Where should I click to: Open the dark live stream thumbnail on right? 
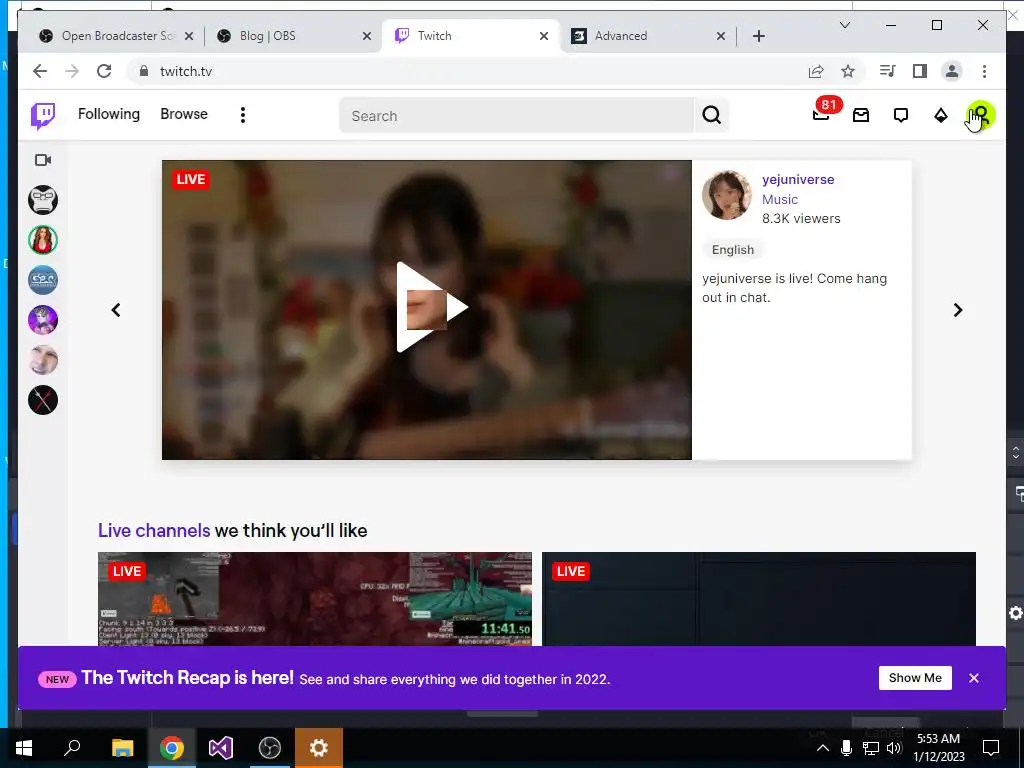759,599
